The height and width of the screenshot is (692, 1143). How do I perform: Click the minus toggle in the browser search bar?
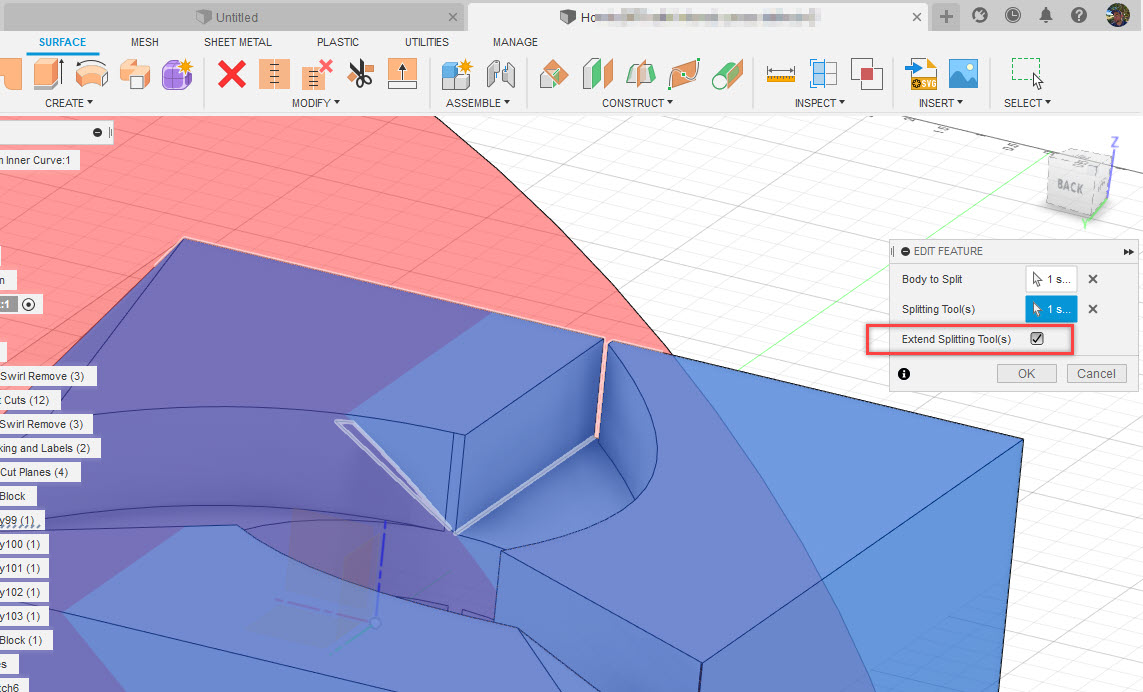[x=97, y=131]
